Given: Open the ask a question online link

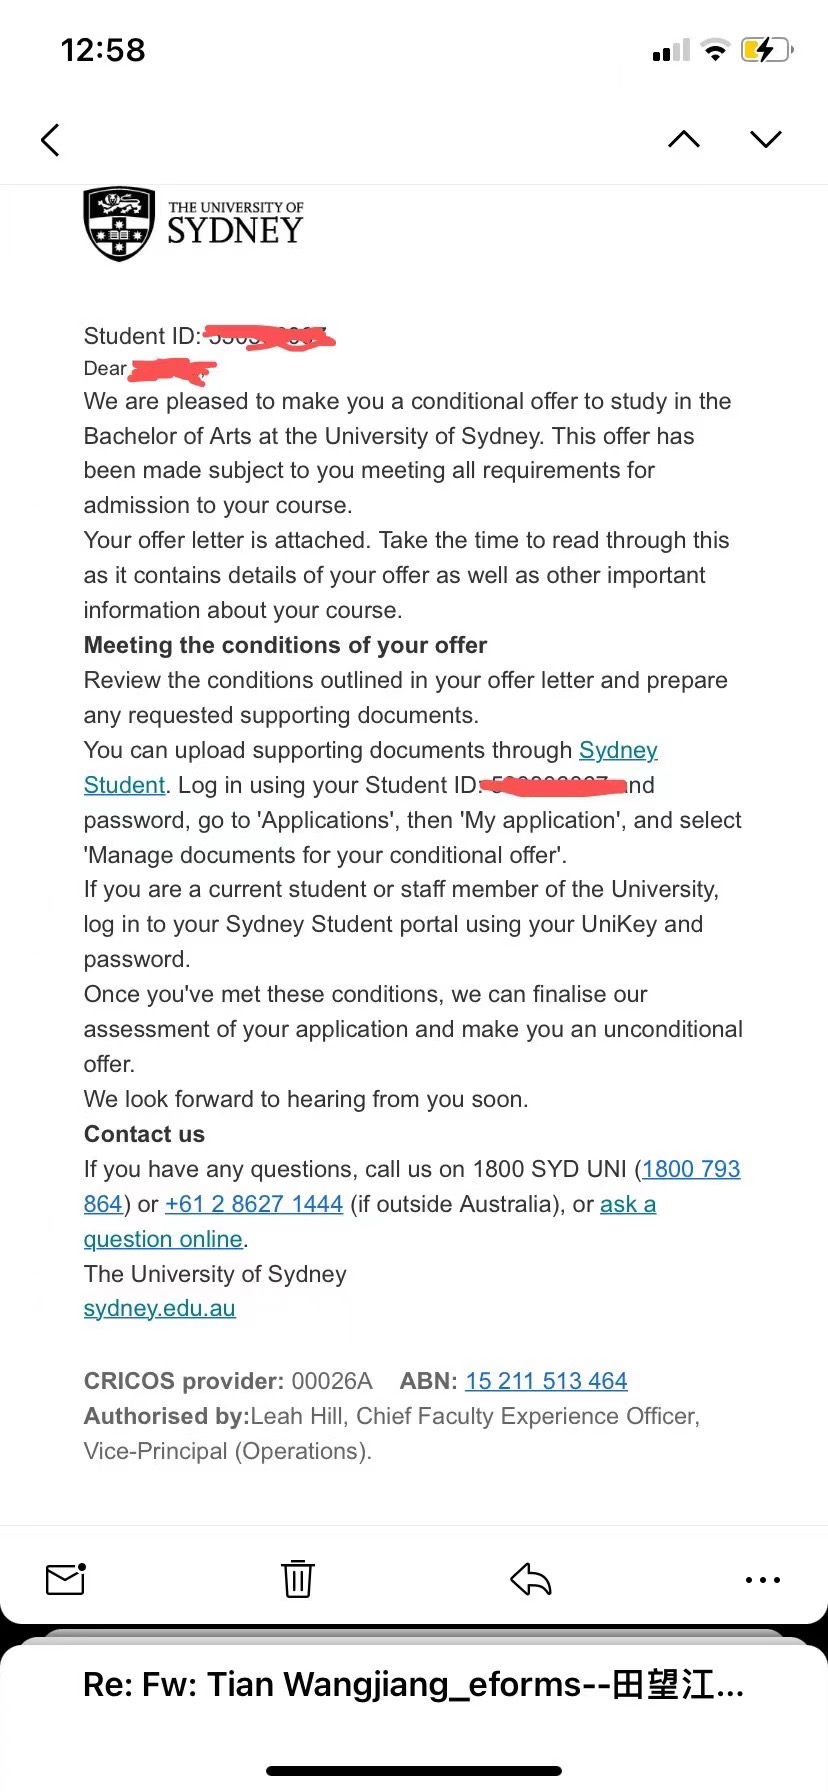Looking at the screenshot, I should 163,1239.
